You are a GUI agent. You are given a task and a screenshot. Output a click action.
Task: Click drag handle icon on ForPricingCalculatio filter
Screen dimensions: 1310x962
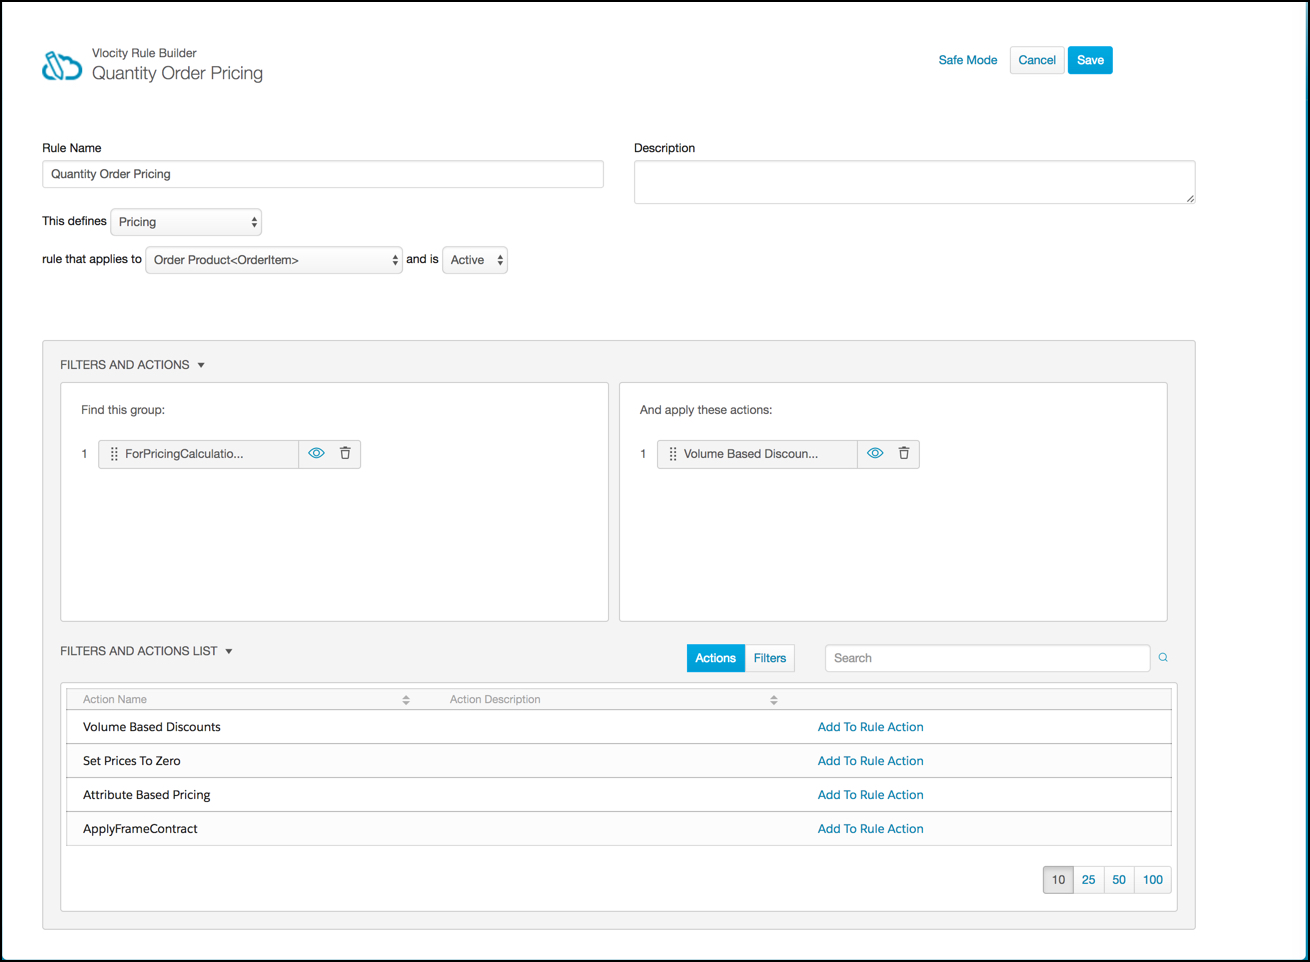[114, 454]
